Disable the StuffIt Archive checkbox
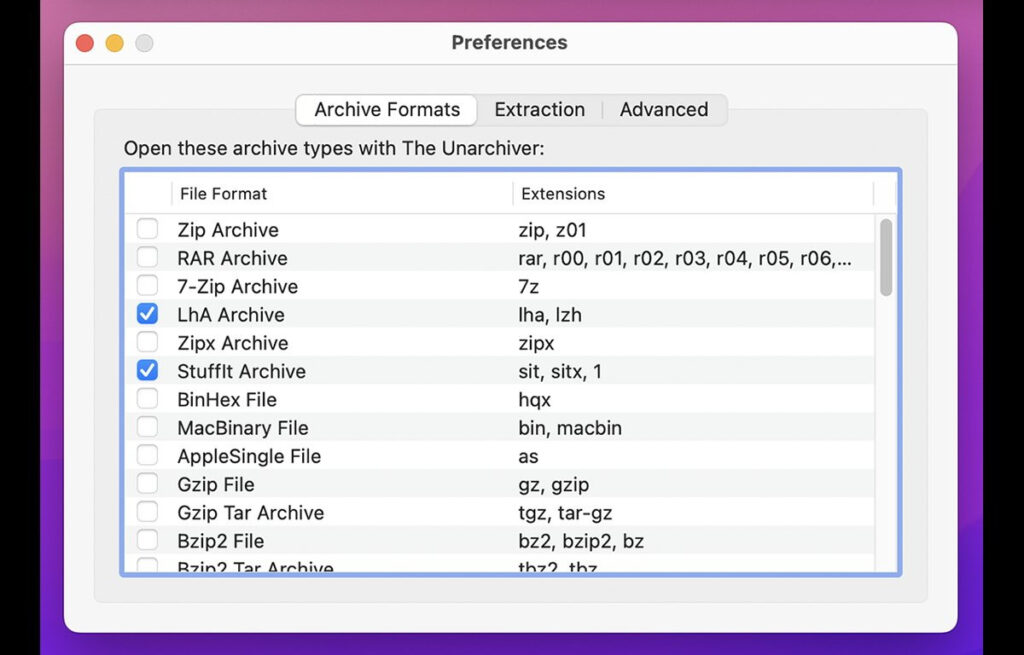1024x655 pixels. click(147, 371)
